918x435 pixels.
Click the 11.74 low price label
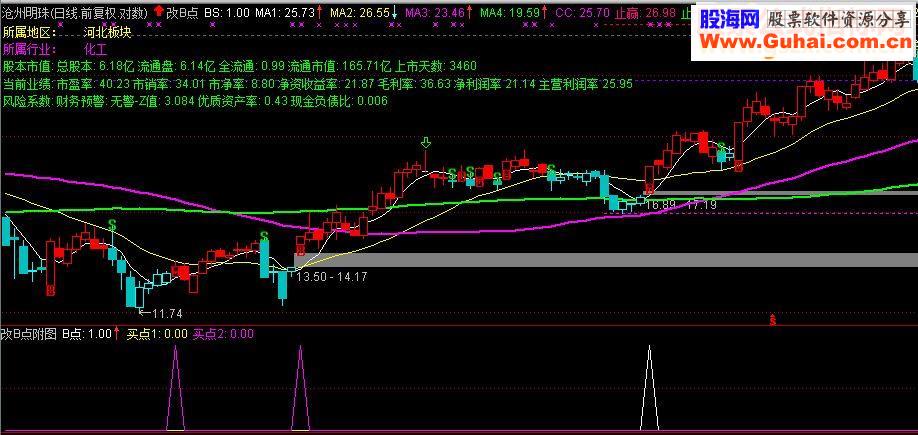167,314
